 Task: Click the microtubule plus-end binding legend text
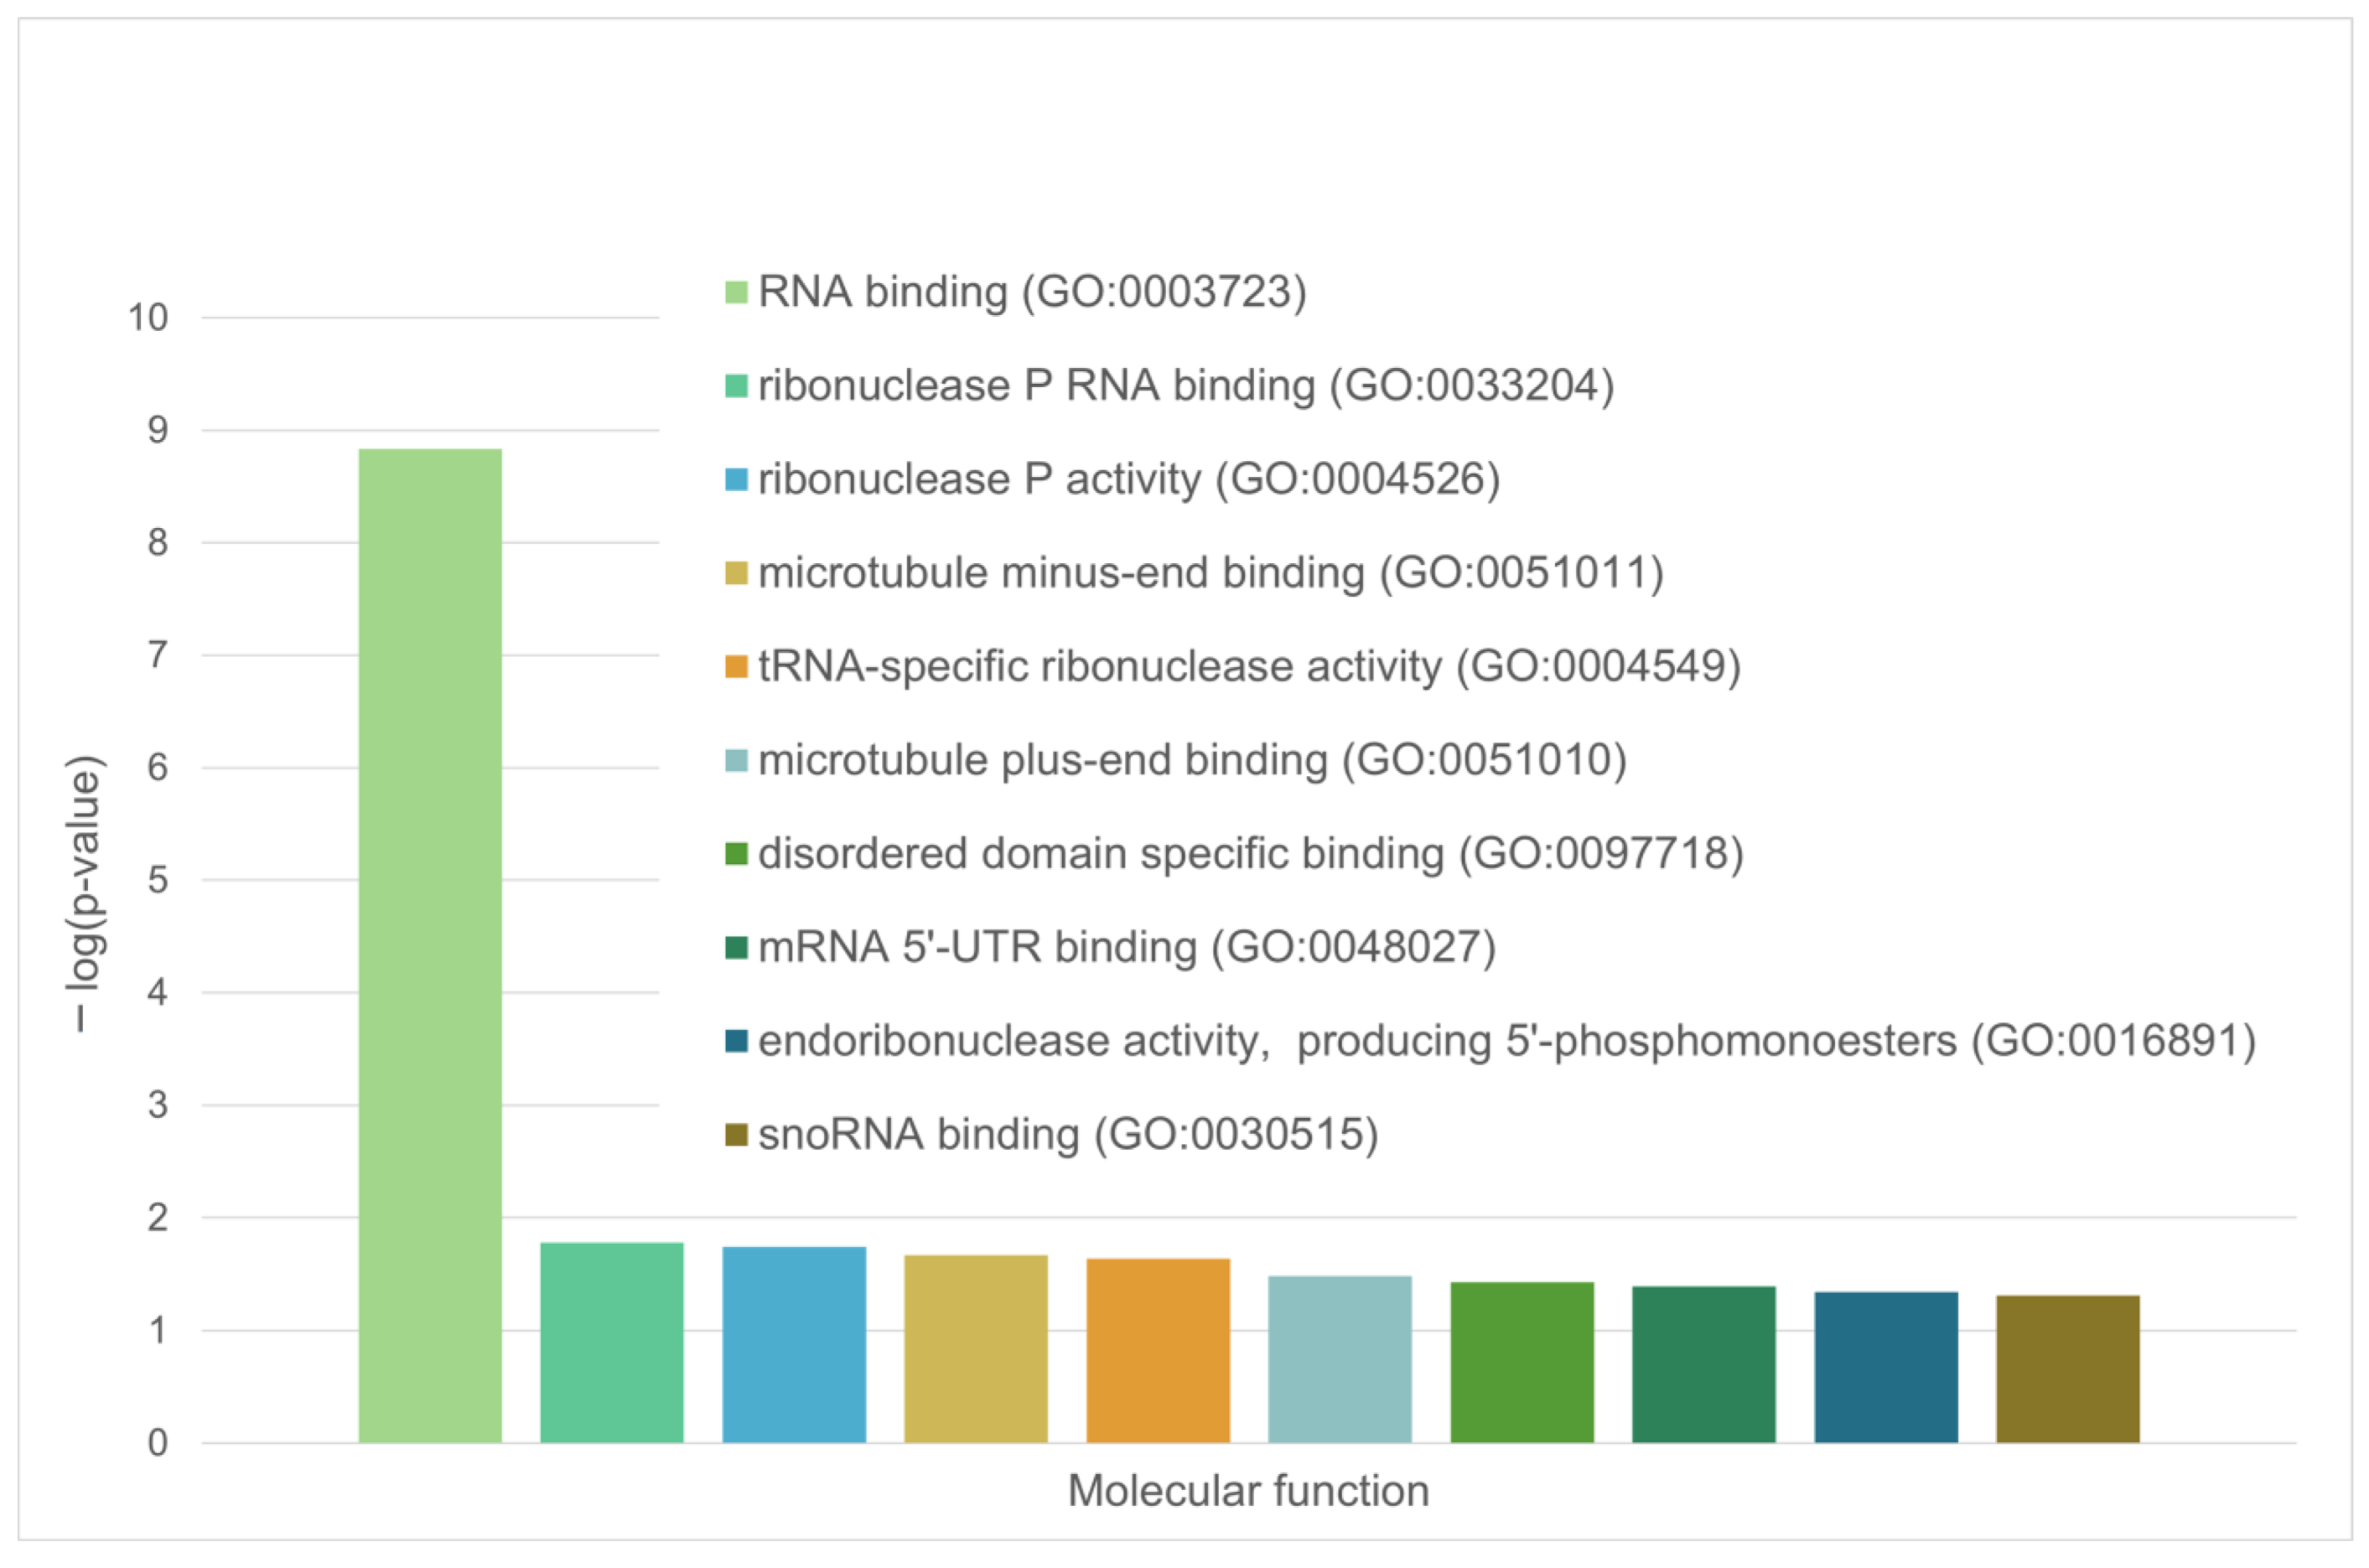pyautogui.click(x=1192, y=760)
